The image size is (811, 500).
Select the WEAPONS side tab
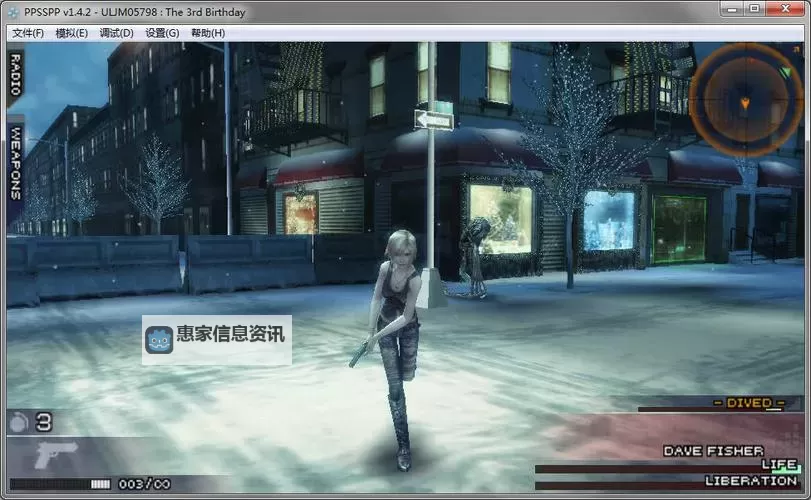[16, 163]
